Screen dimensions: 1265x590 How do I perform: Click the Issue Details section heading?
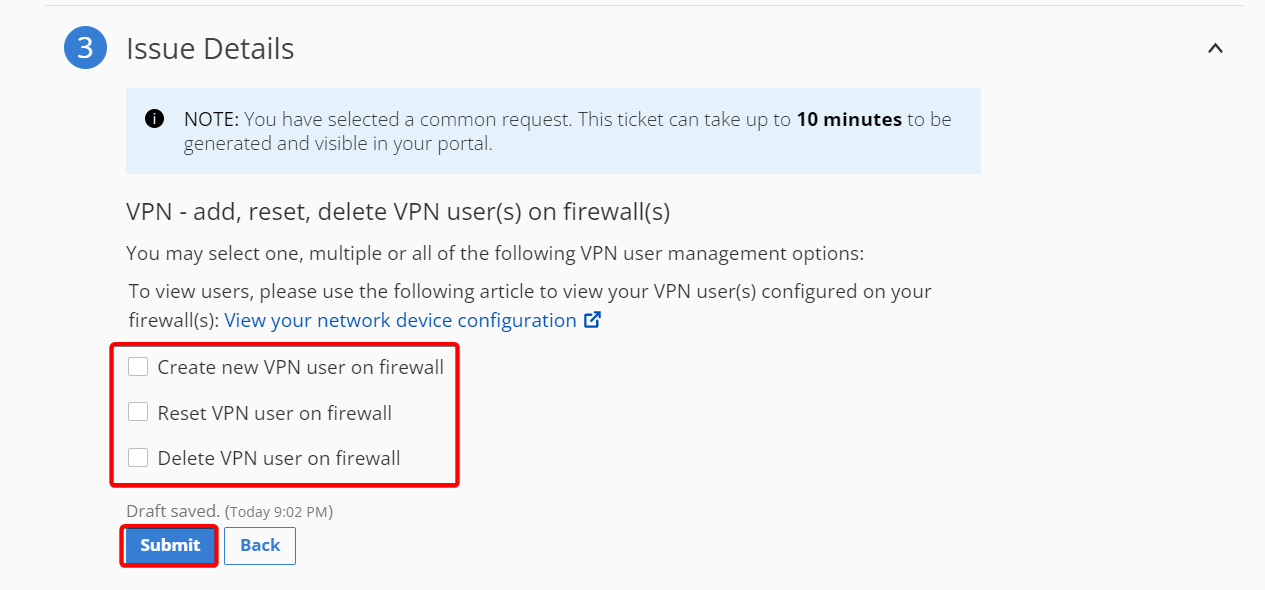click(x=210, y=48)
